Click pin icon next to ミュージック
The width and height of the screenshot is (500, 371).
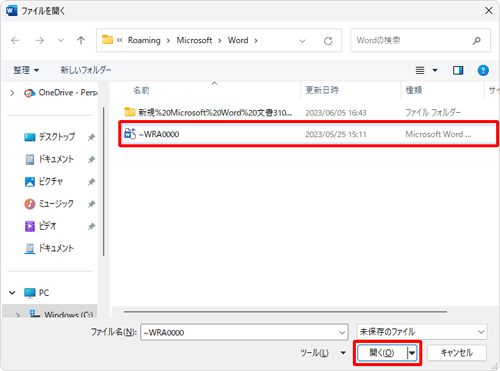click(91, 204)
